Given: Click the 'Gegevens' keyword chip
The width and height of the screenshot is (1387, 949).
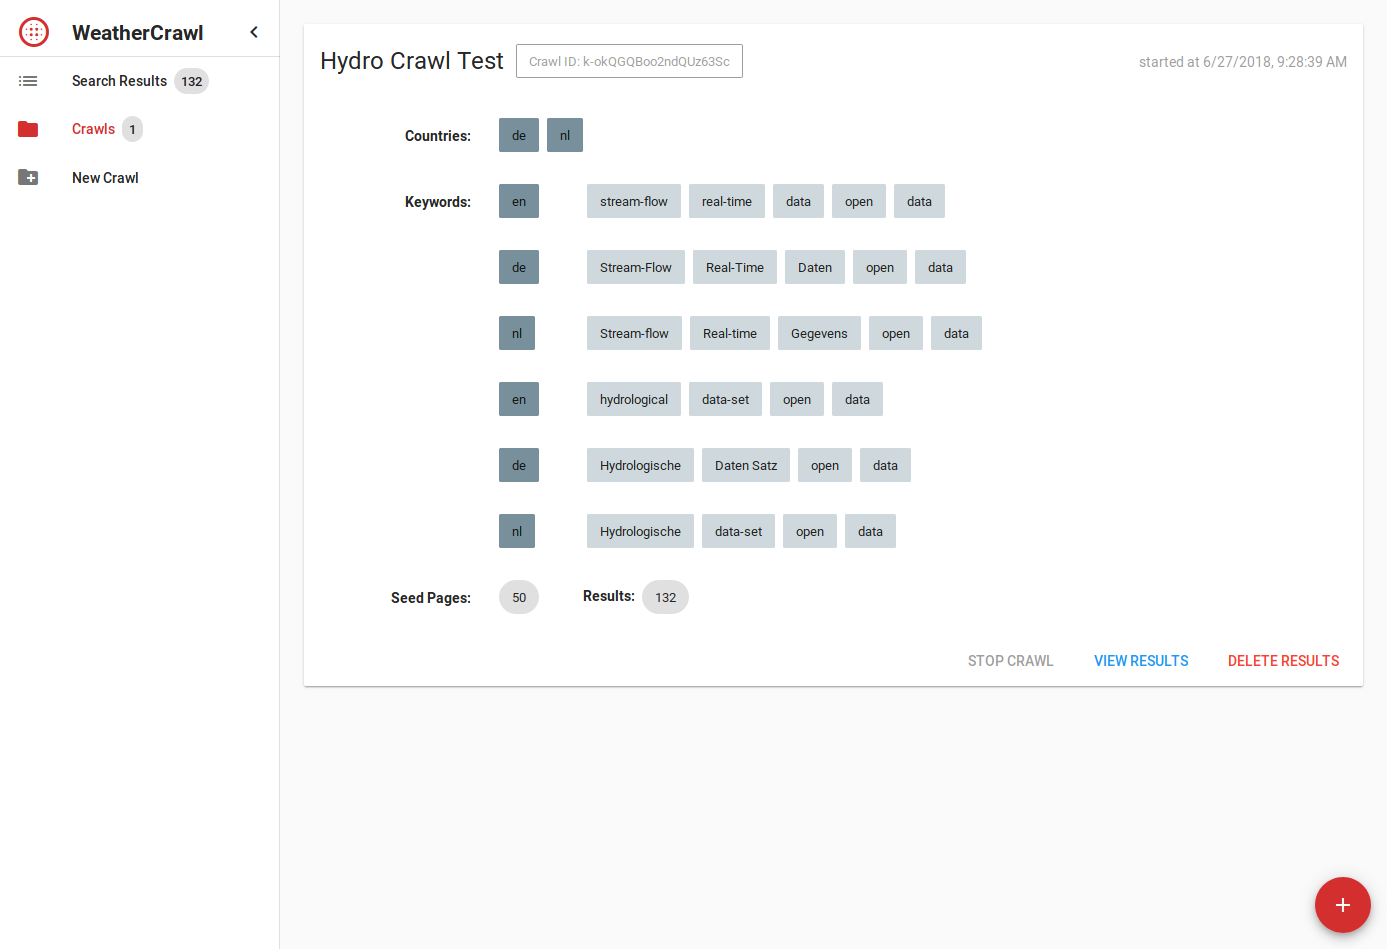Looking at the screenshot, I should pos(819,333).
